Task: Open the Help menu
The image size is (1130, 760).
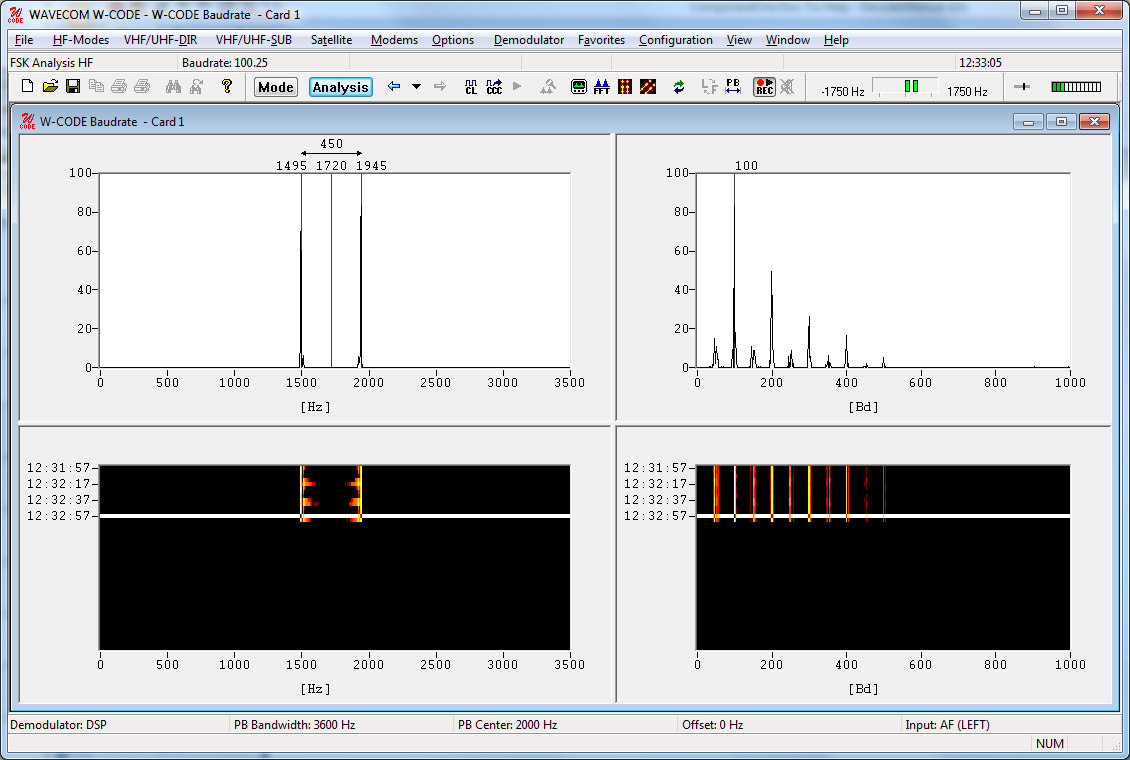Action: point(836,40)
